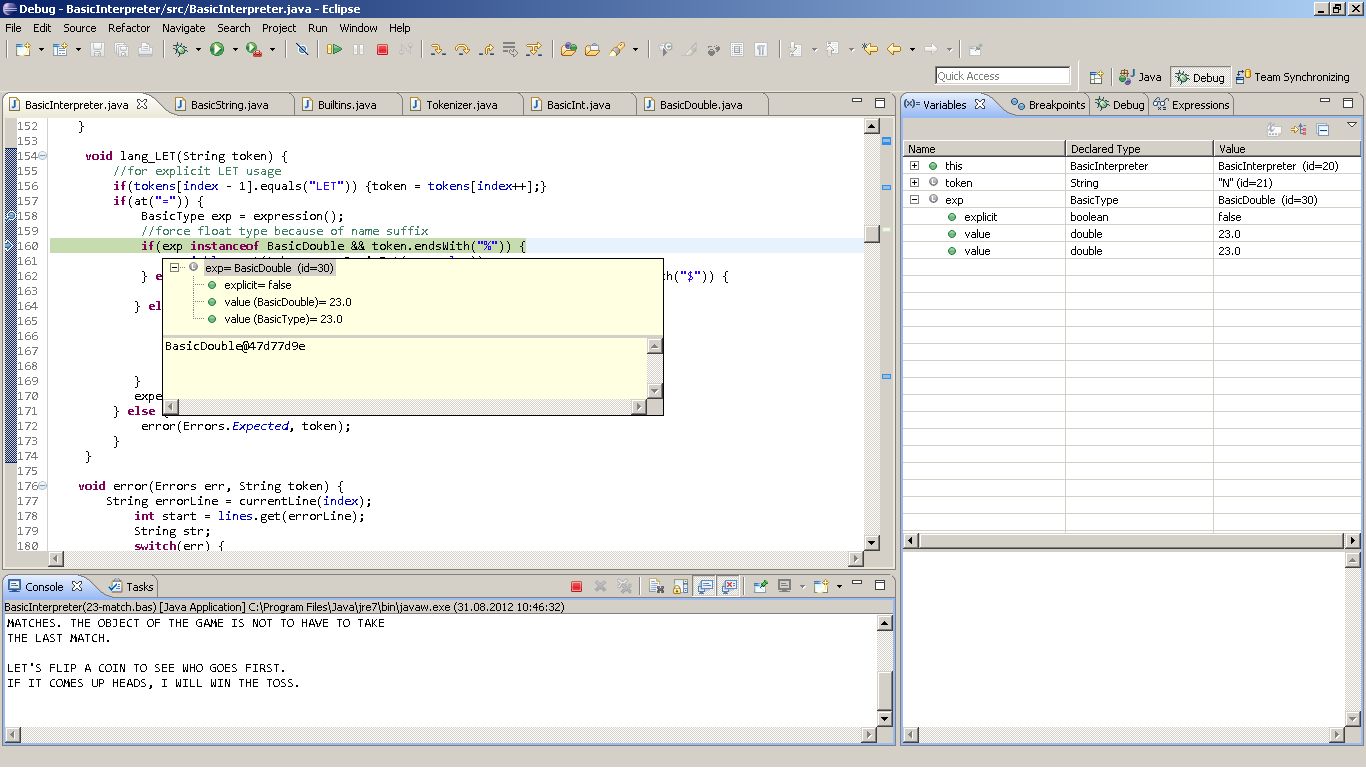Toggle Use Step Filters icon
The height and width of the screenshot is (768, 1366).
534,49
